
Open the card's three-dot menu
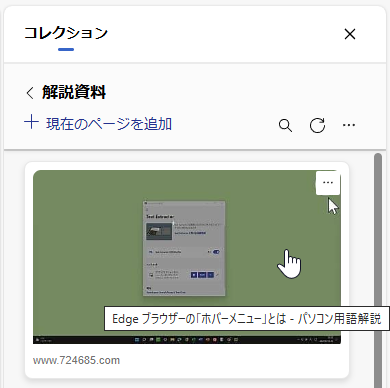[328, 183]
